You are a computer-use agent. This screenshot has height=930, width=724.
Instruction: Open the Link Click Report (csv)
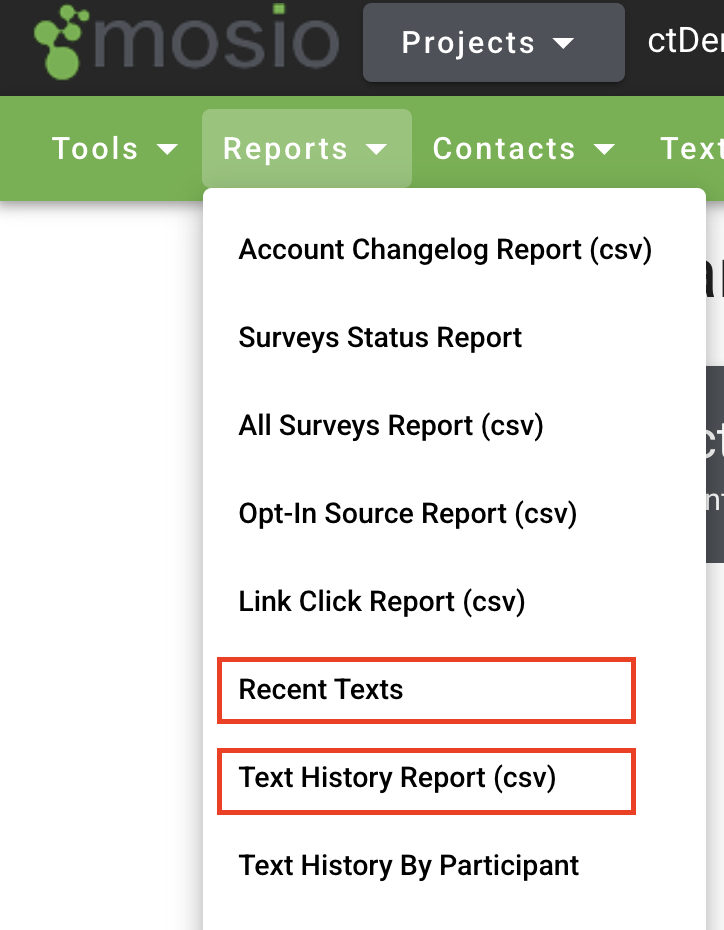(x=382, y=602)
